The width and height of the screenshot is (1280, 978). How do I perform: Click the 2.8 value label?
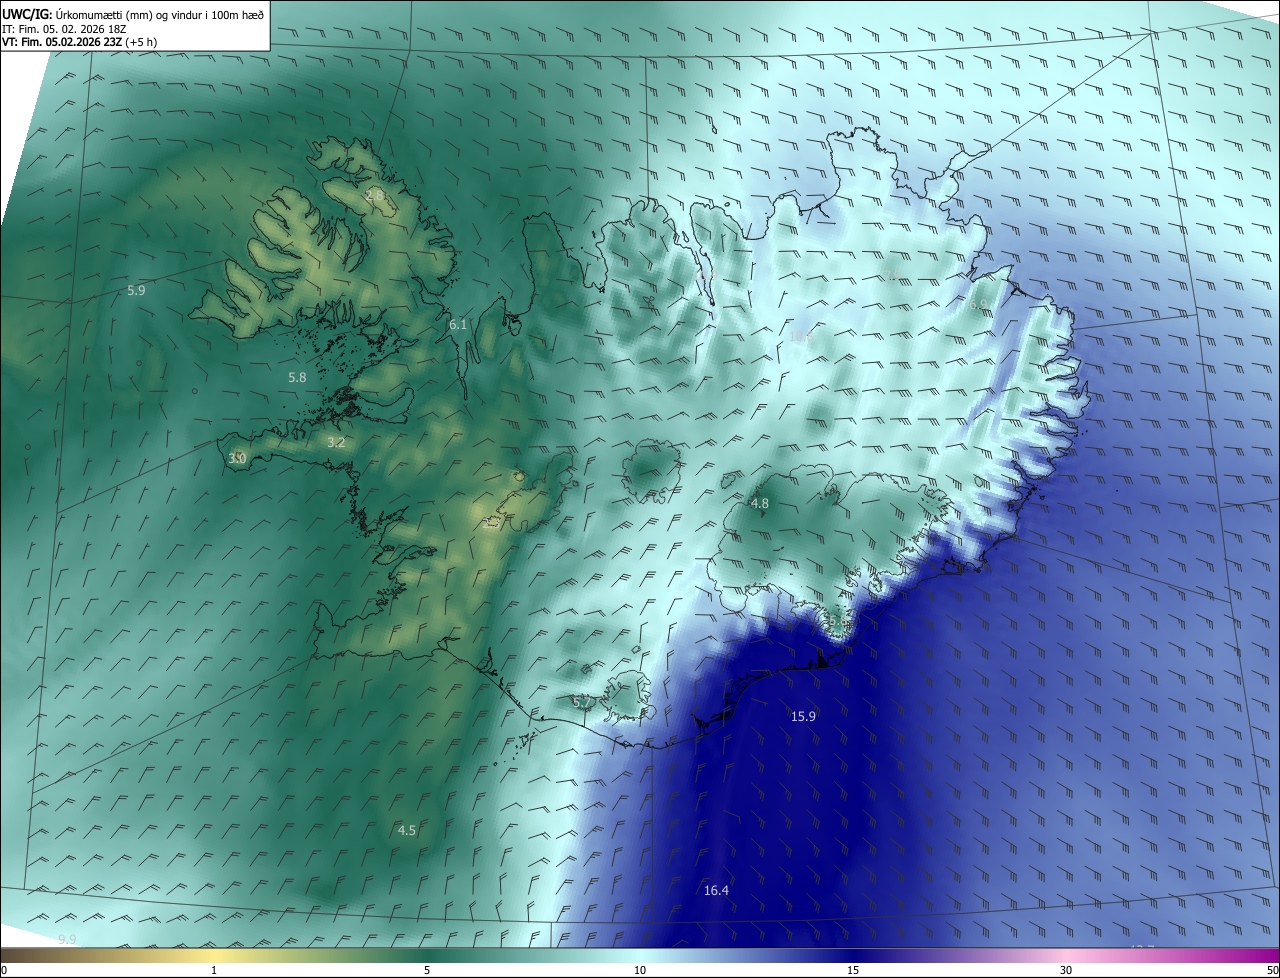[x=376, y=196]
